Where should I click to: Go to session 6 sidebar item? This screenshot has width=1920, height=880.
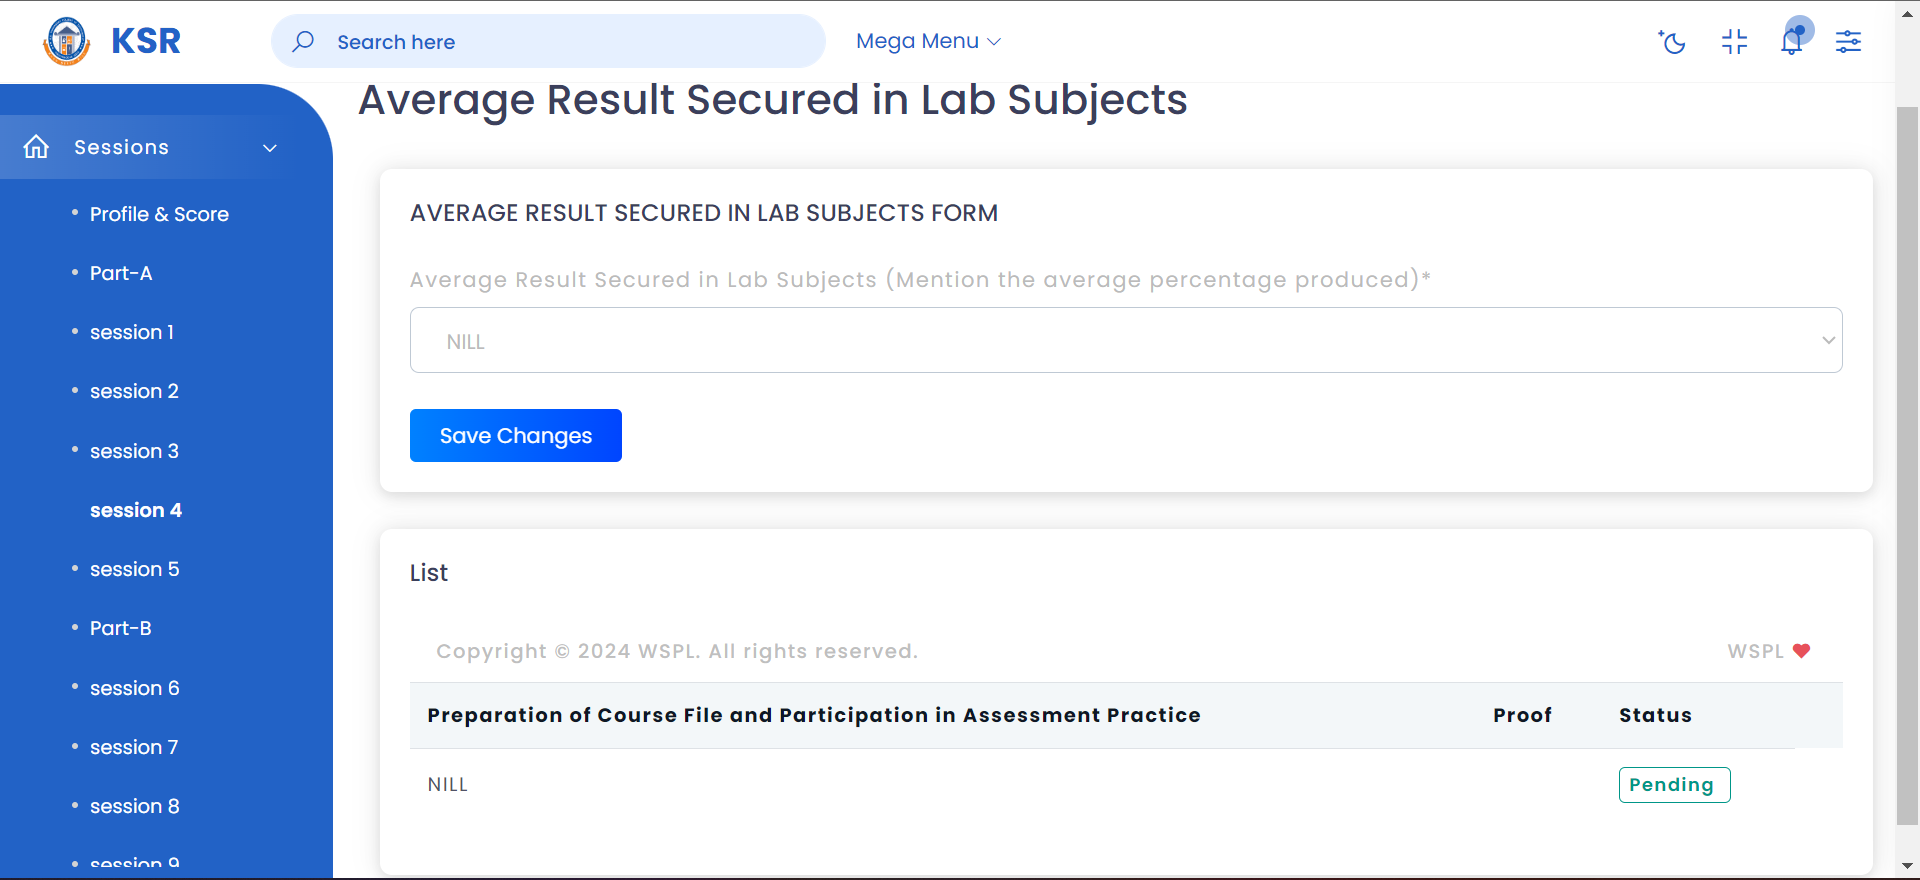tap(135, 688)
